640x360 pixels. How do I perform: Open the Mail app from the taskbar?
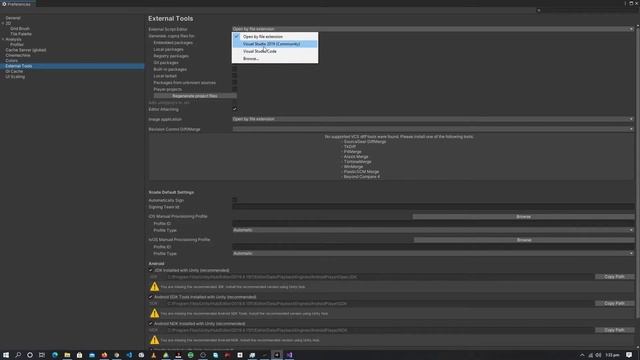[x=92, y=355]
